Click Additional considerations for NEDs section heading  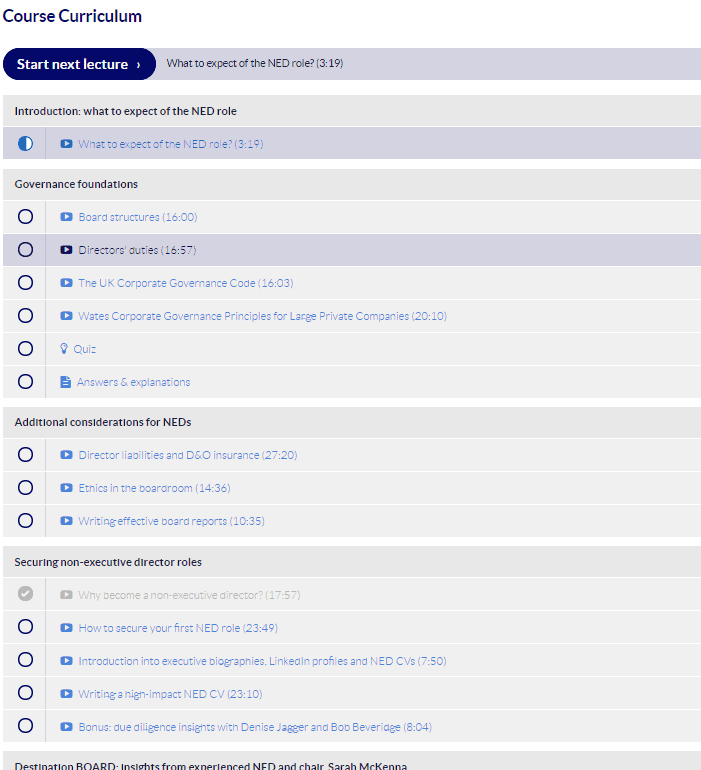[103, 422]
